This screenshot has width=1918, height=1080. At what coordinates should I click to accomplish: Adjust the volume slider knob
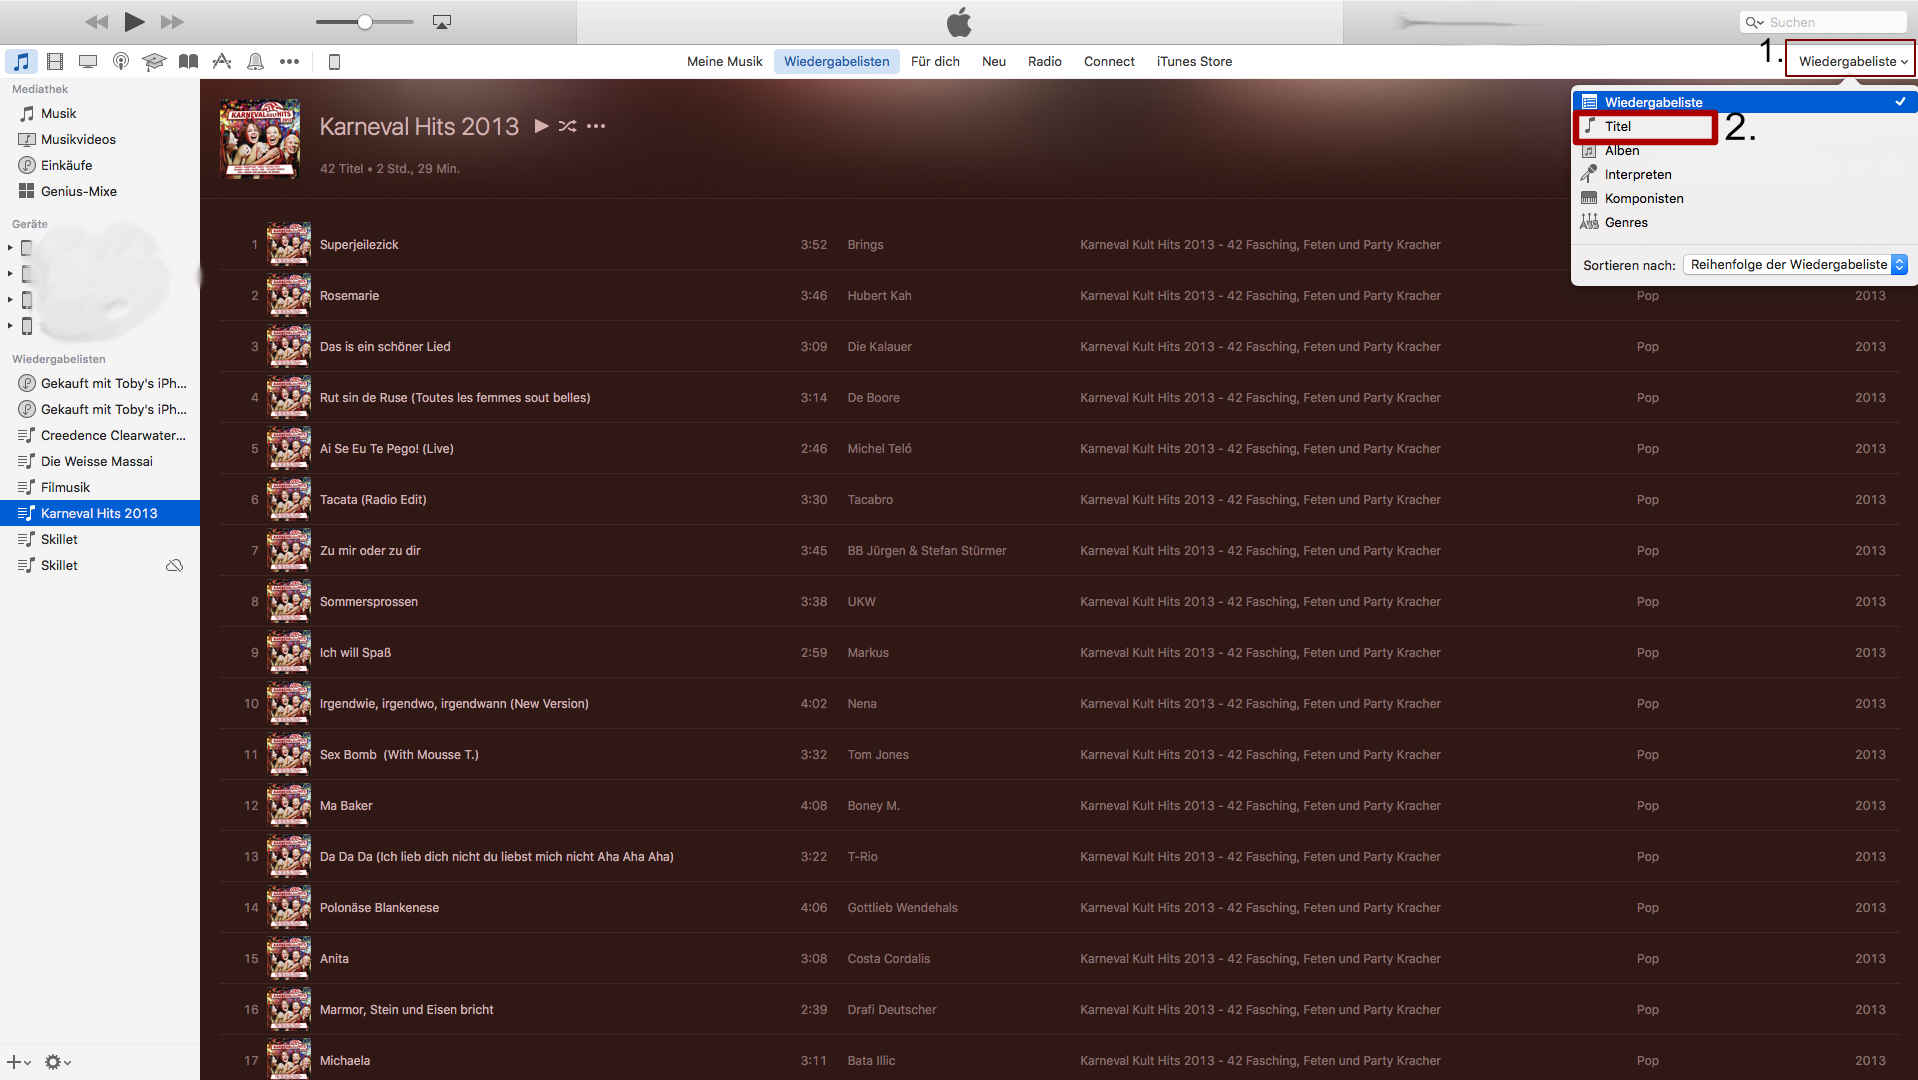365,22
